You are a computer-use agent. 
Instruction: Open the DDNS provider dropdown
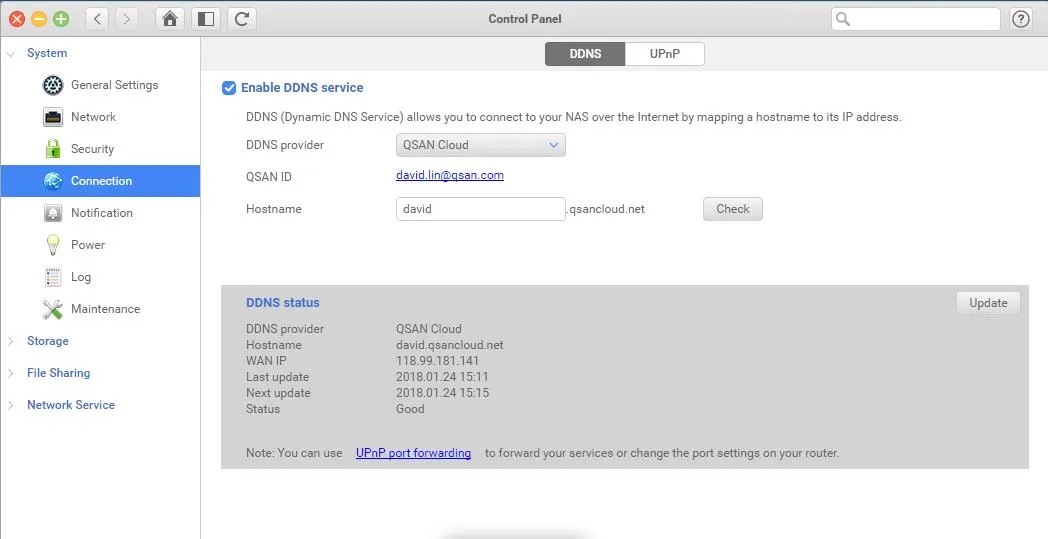coord(481,145)
